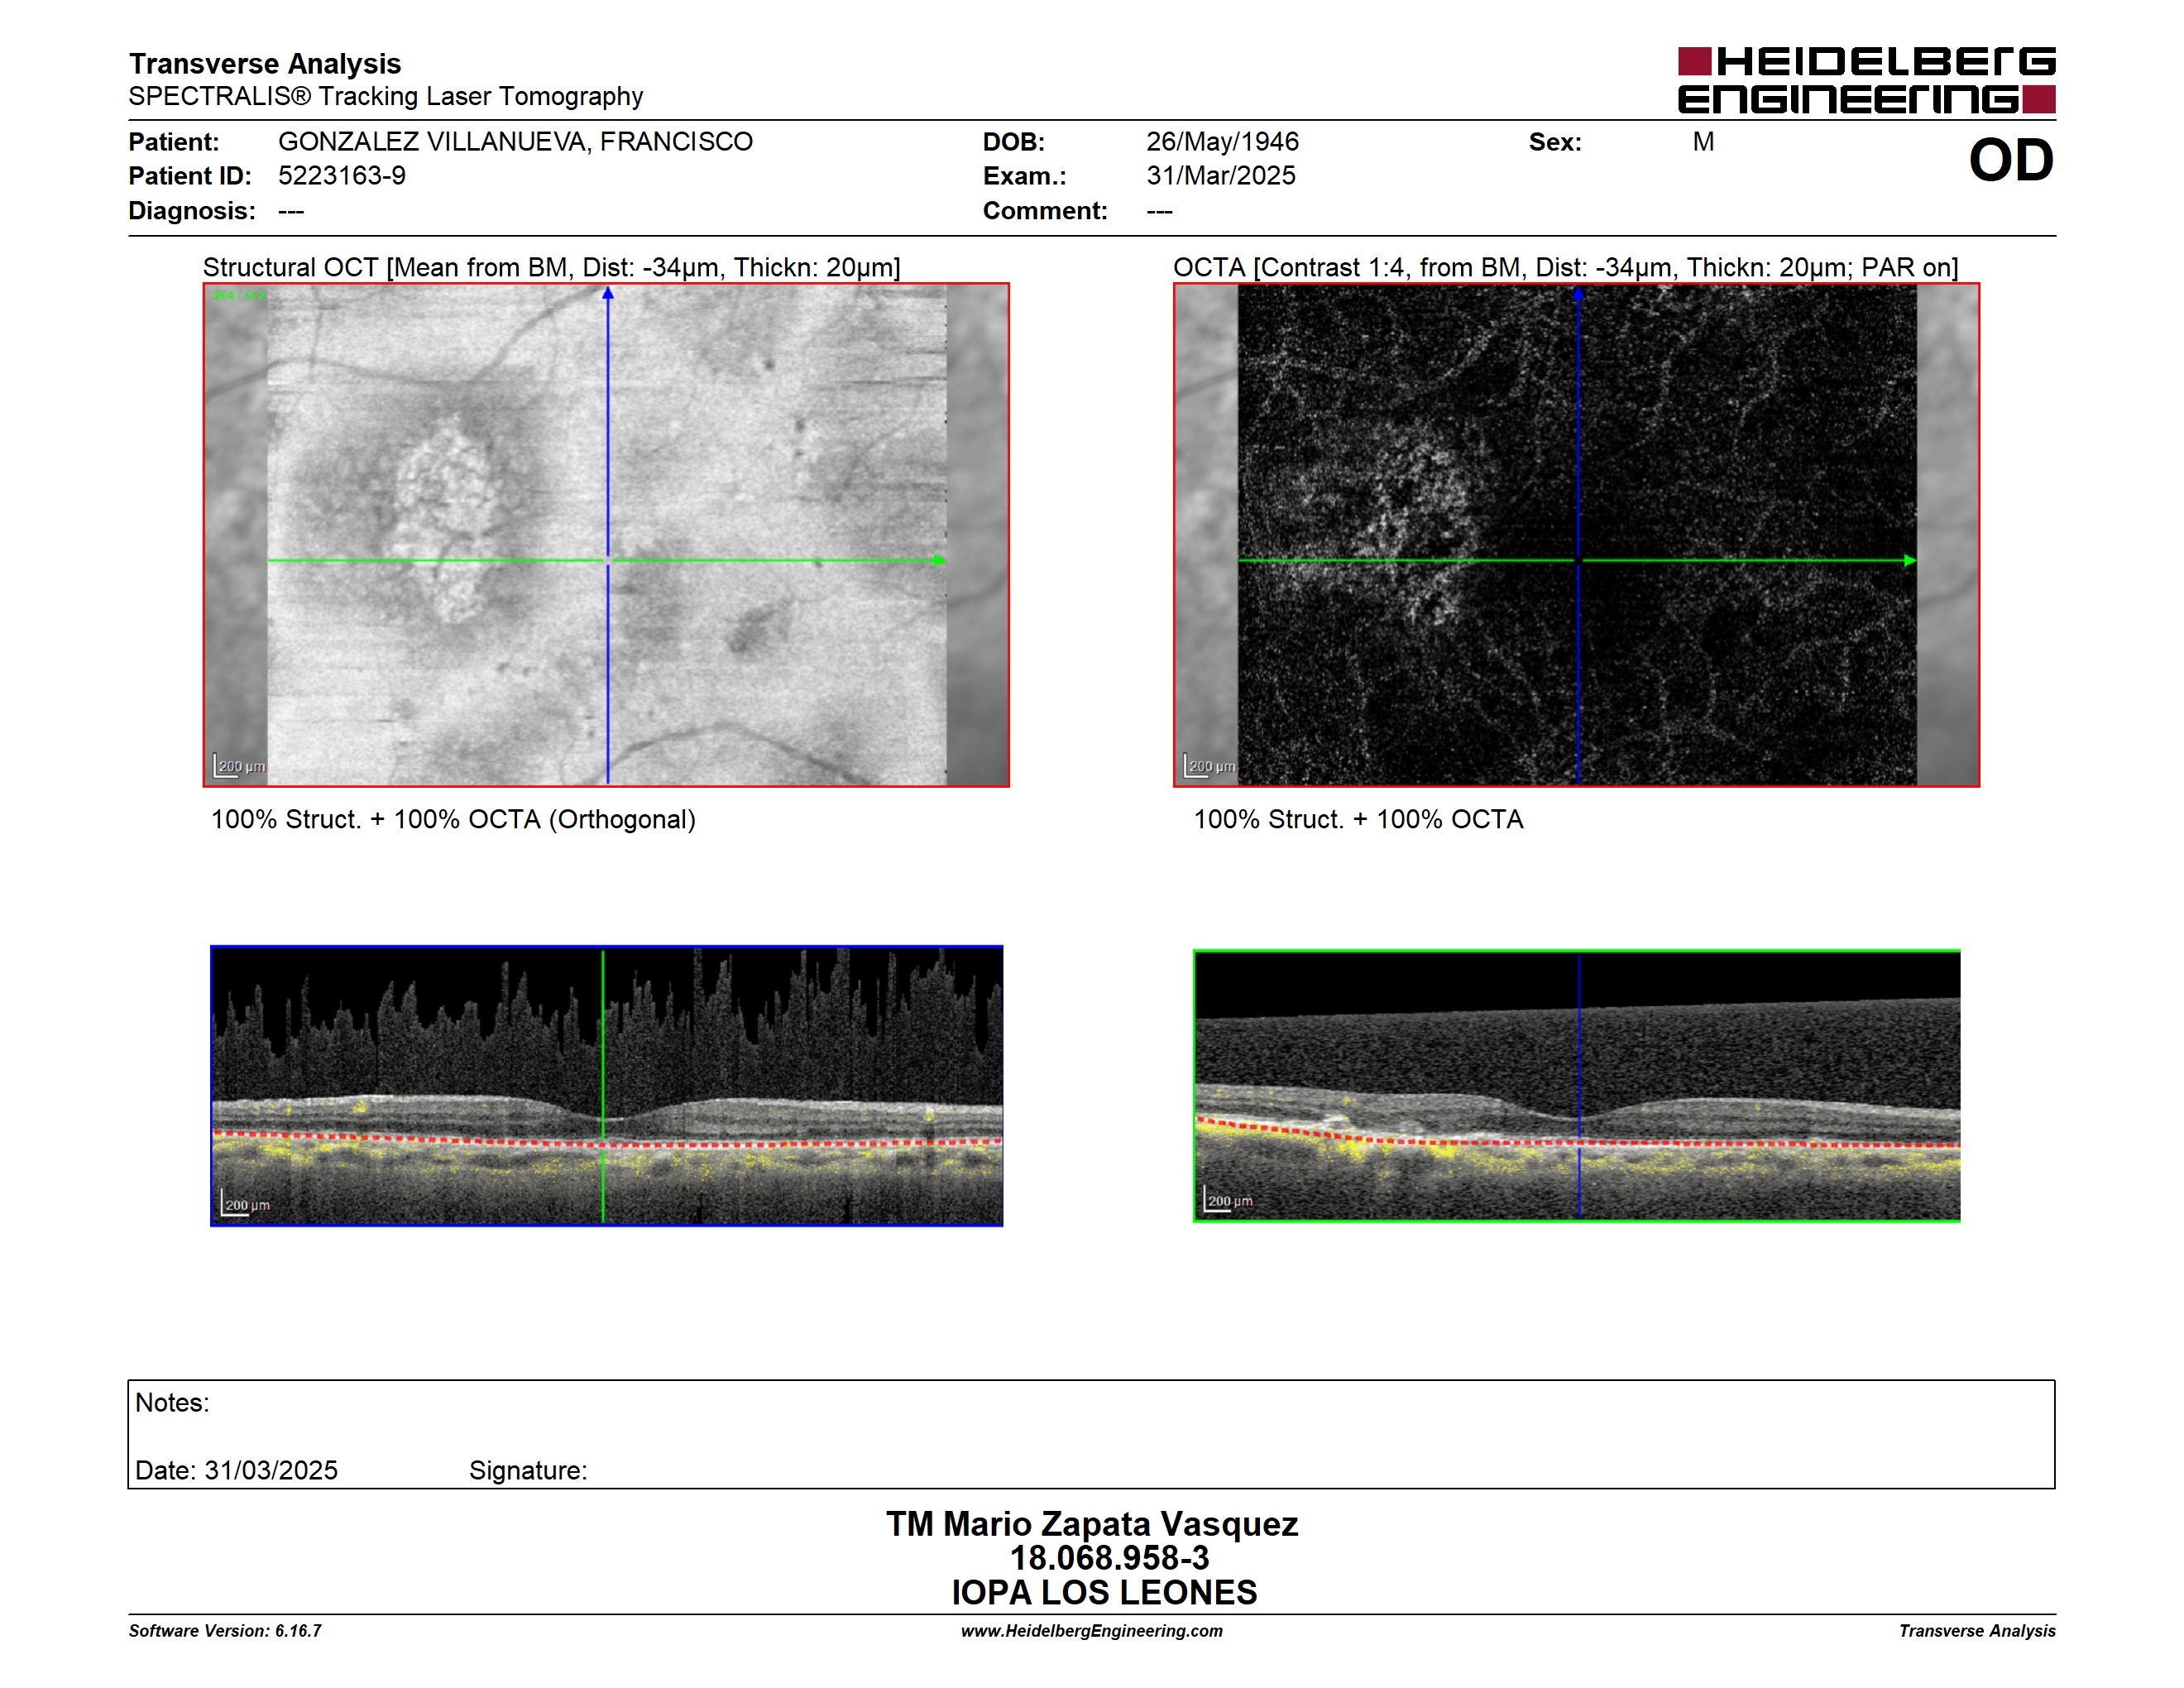2184x1688 pixels.
Task: Select the Patient ID value 5223163-9
Action: pos(342,176)
